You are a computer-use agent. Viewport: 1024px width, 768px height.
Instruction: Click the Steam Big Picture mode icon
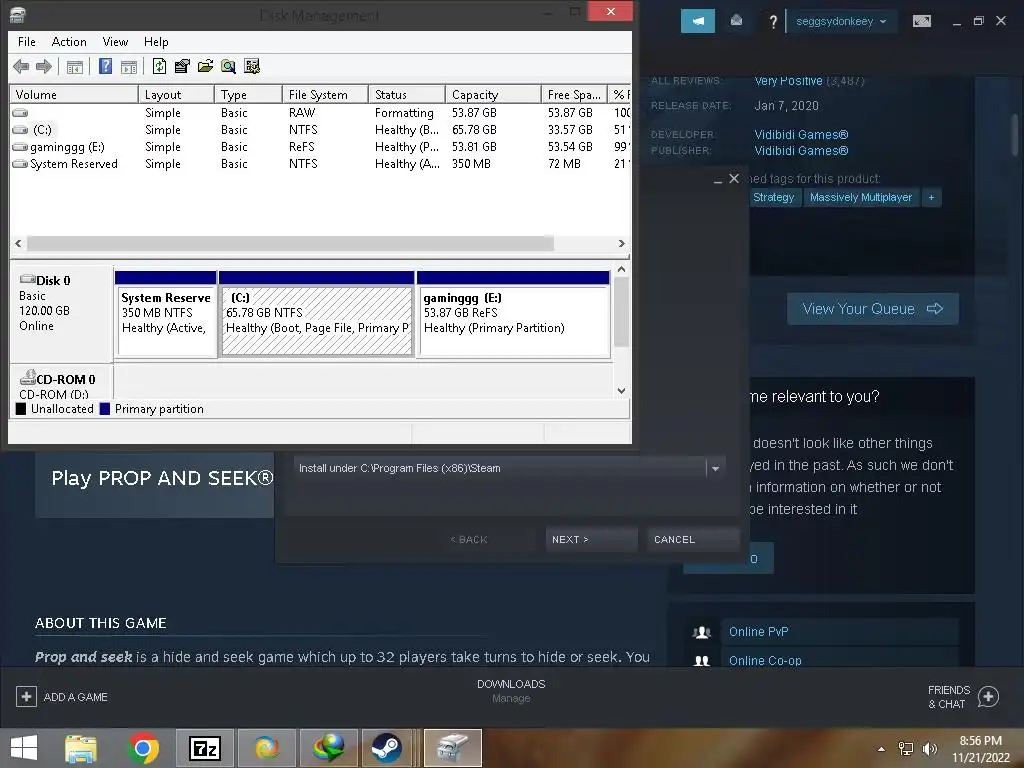pos(921,22)
